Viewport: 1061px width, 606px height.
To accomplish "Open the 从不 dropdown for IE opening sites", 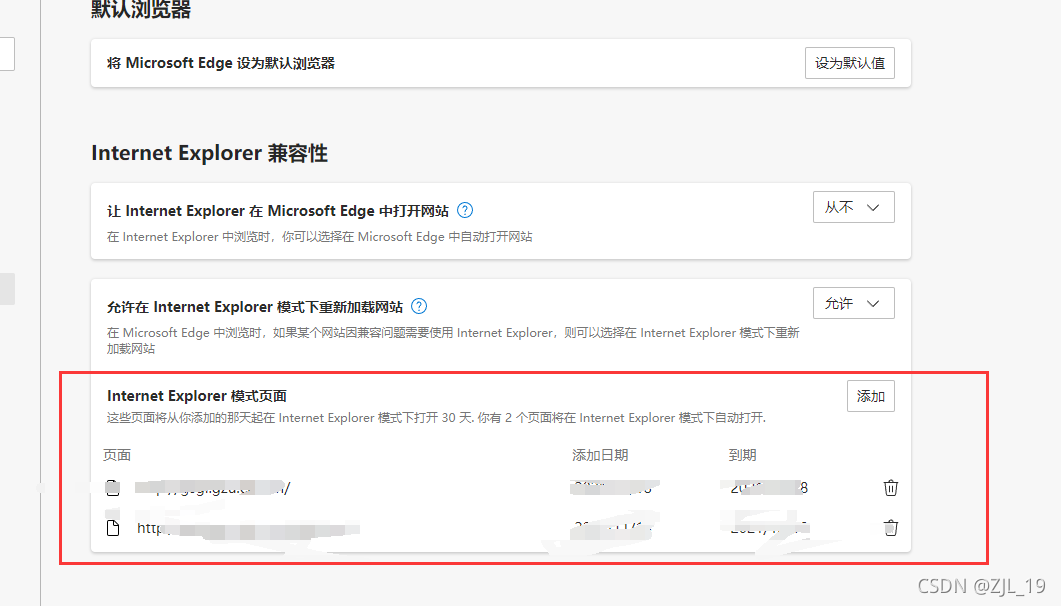I will [x=853, y=207].
